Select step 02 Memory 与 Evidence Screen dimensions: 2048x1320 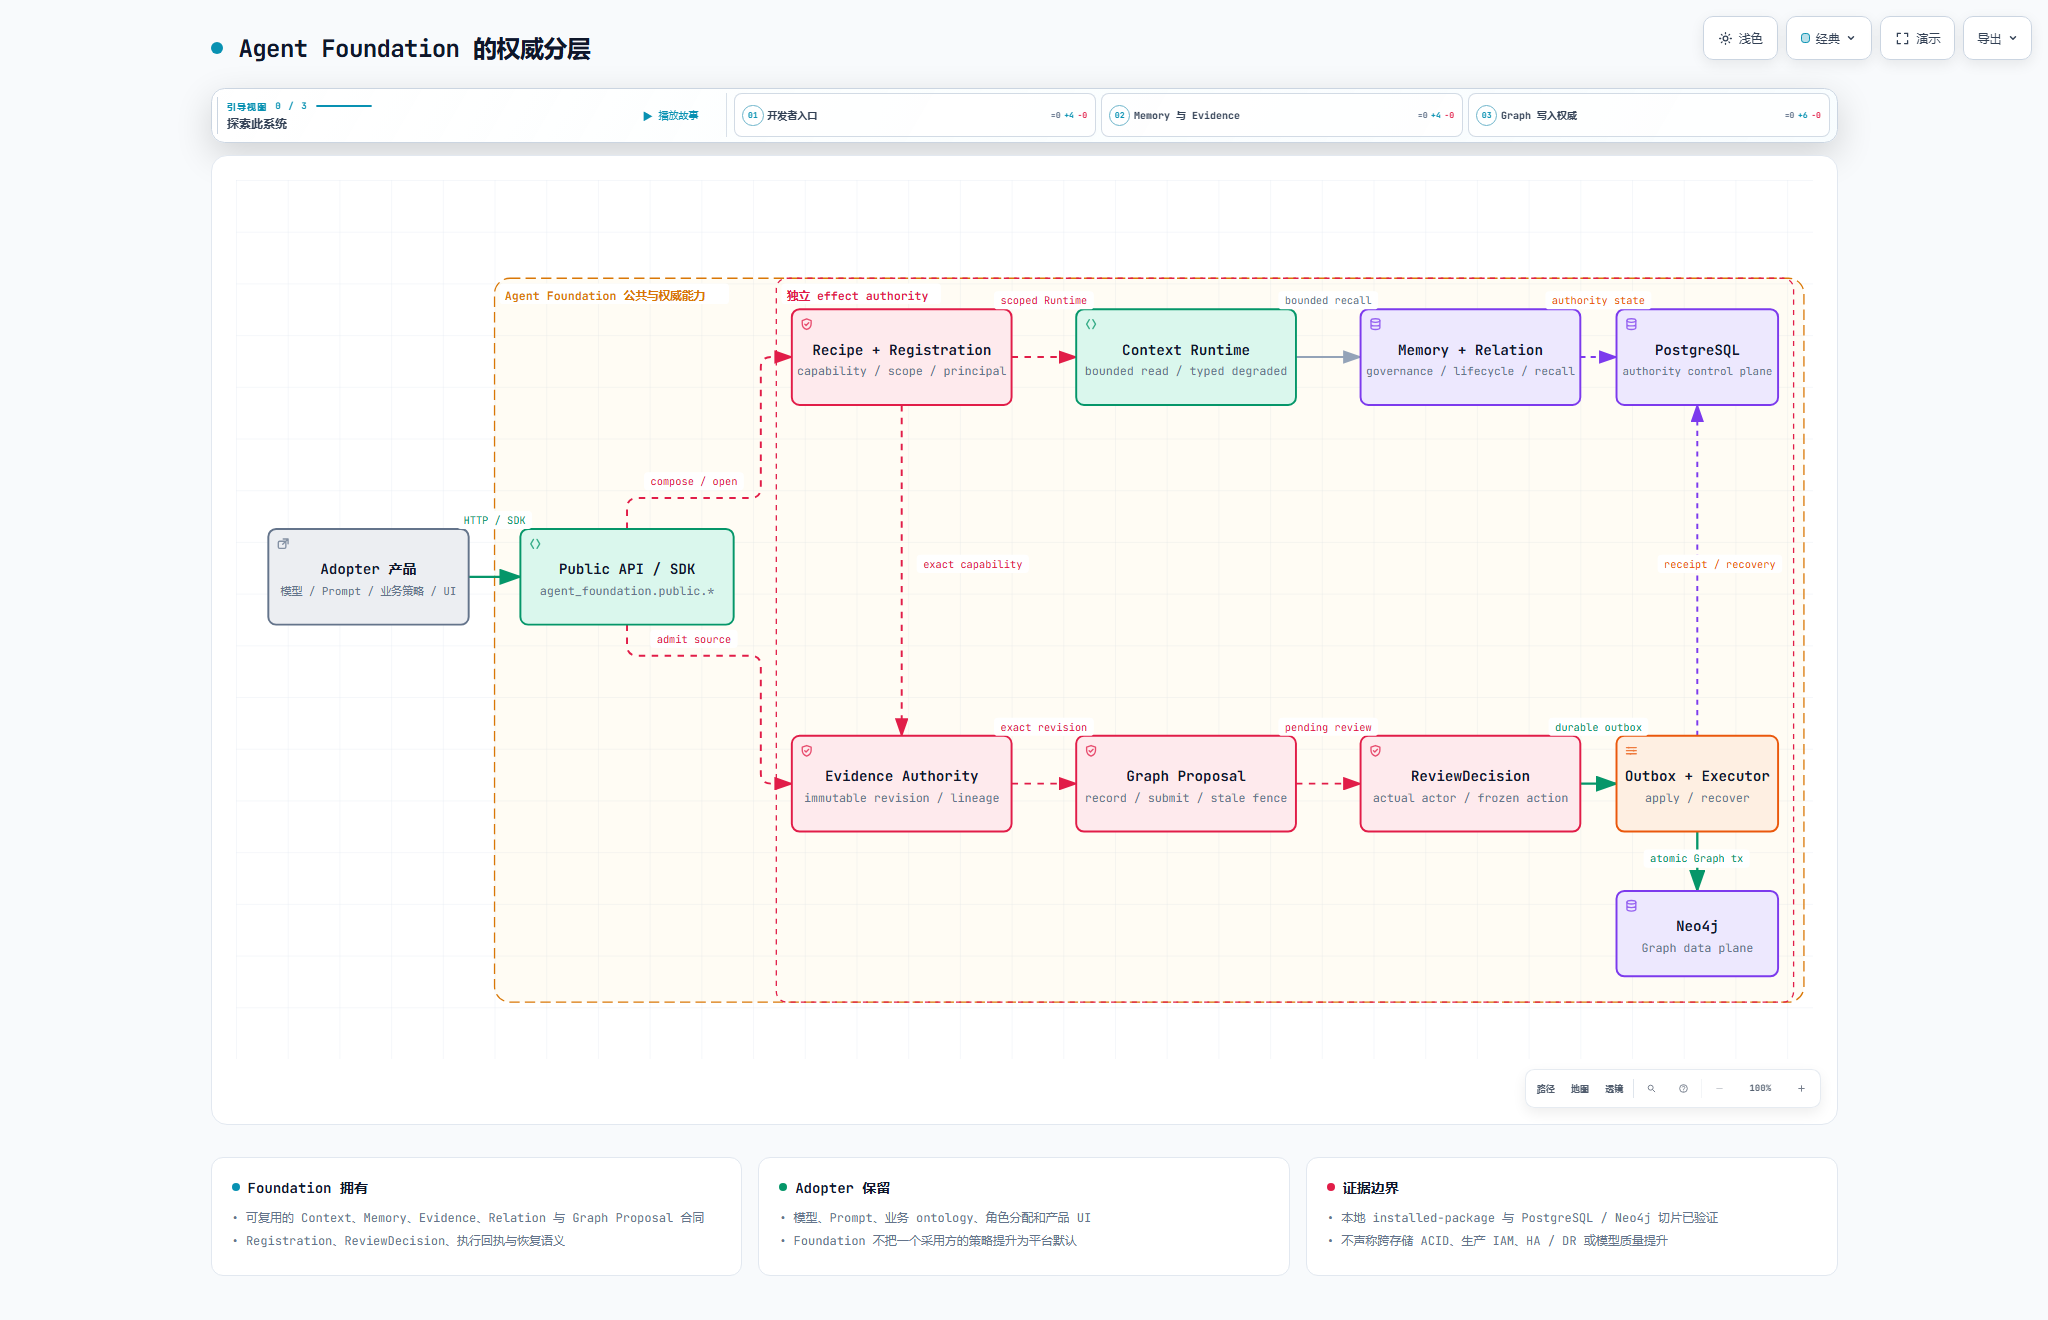(1282, 115)
